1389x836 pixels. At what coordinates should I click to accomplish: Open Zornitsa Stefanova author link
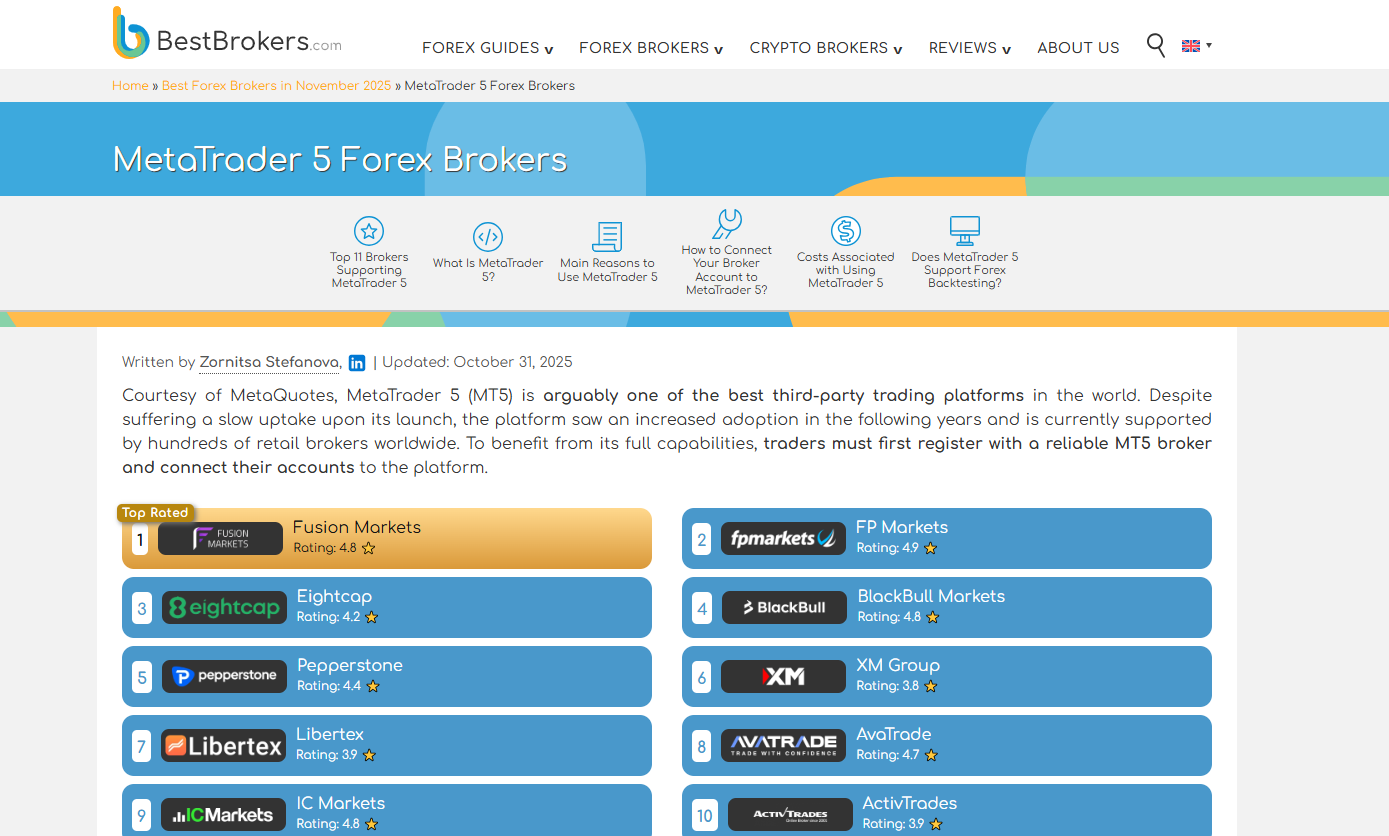(270, 362)
